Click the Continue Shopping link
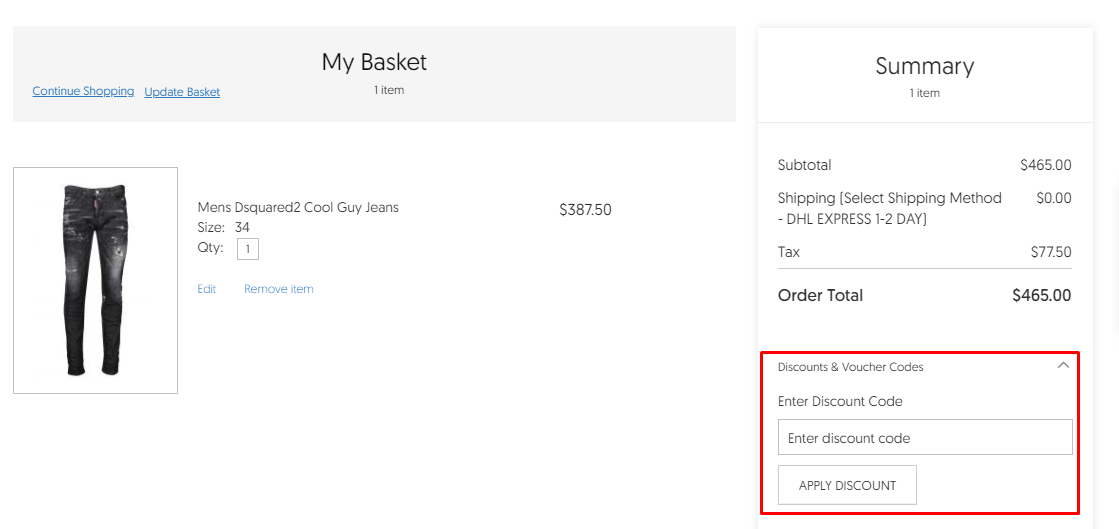 click(83, 91)
